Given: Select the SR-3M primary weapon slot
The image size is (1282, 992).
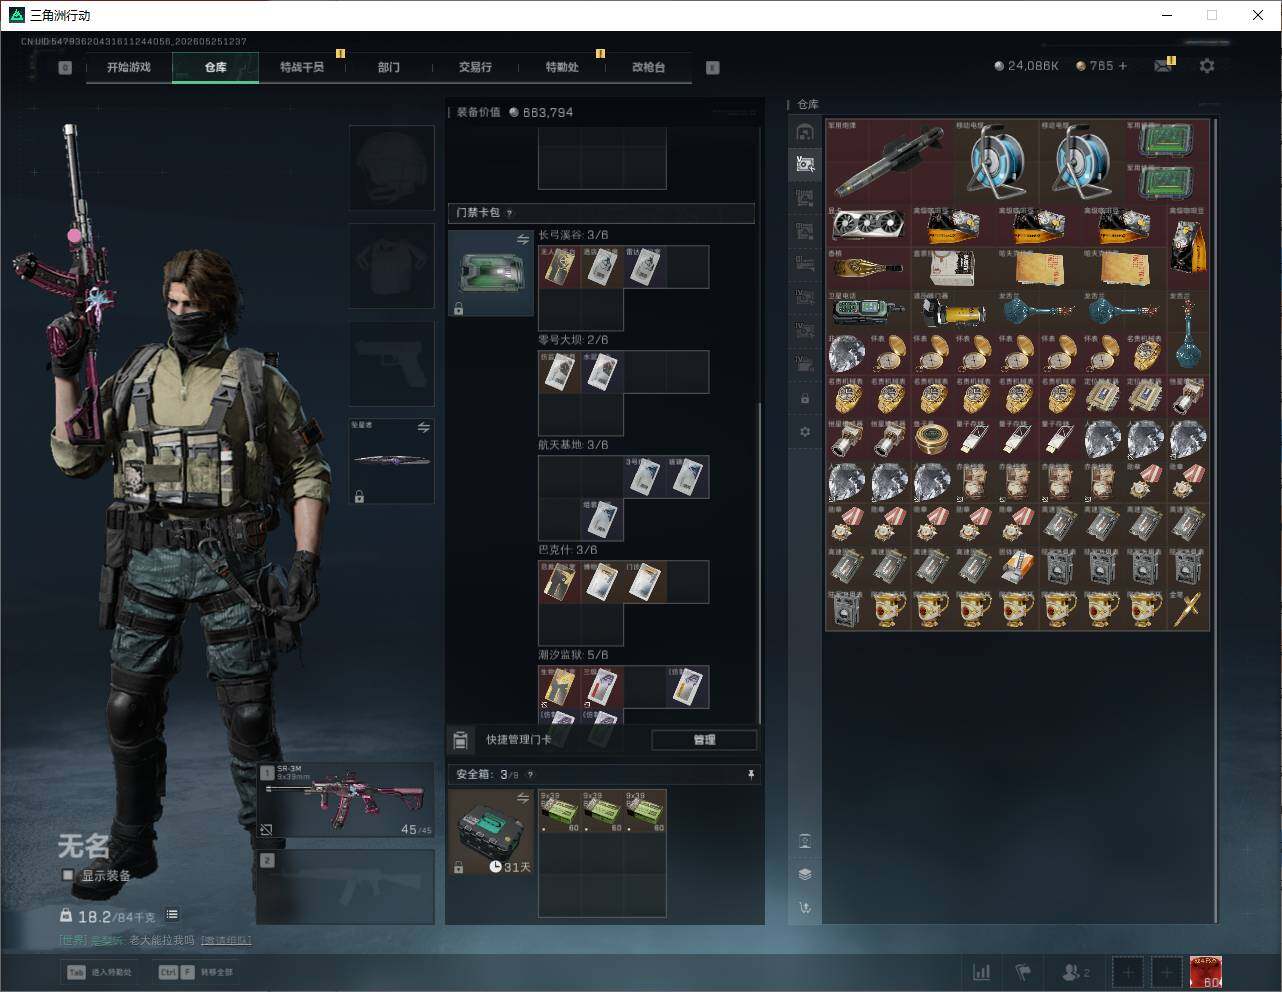Looking at the screenshot, I should pos(346,802).
